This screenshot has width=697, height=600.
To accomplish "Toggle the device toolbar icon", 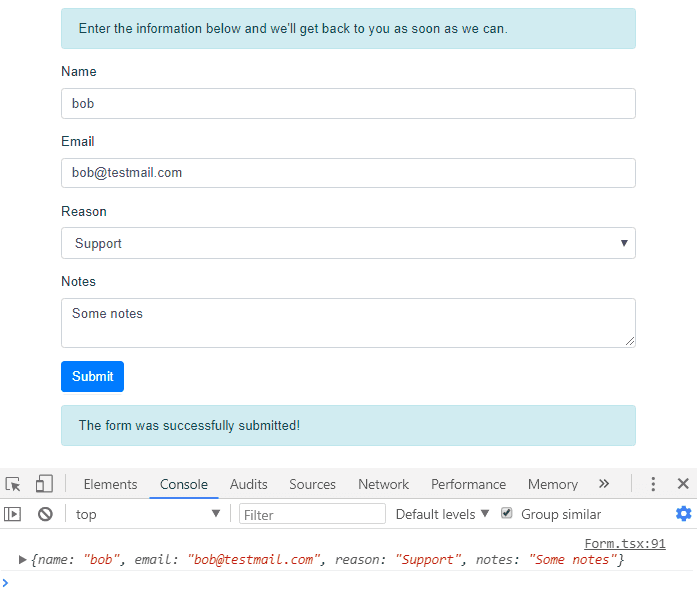I will click(x=44, y=484).
